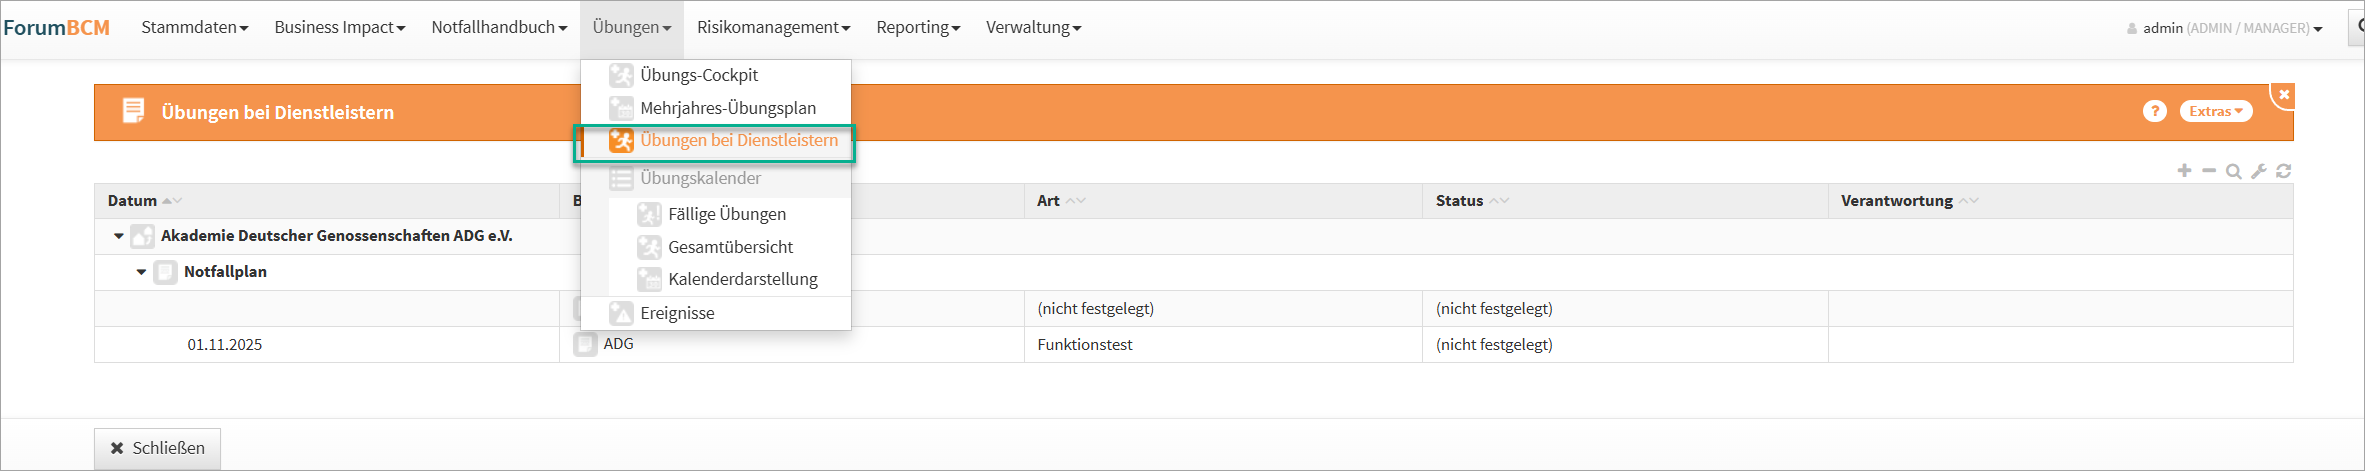Open help via the question mark icon
This screenshot has height=471, width=2365.
tap(2154, 111)
